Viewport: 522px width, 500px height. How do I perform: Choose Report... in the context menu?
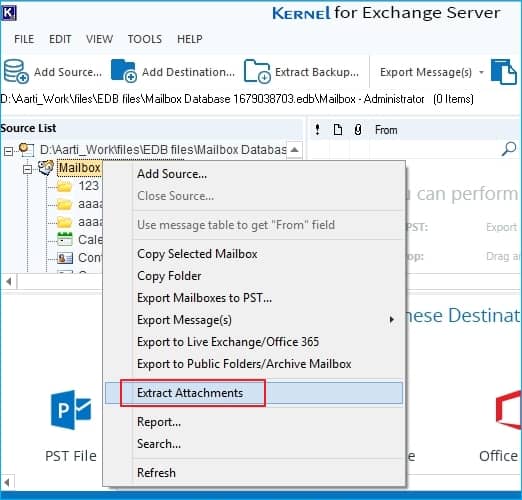coord(254,422)
